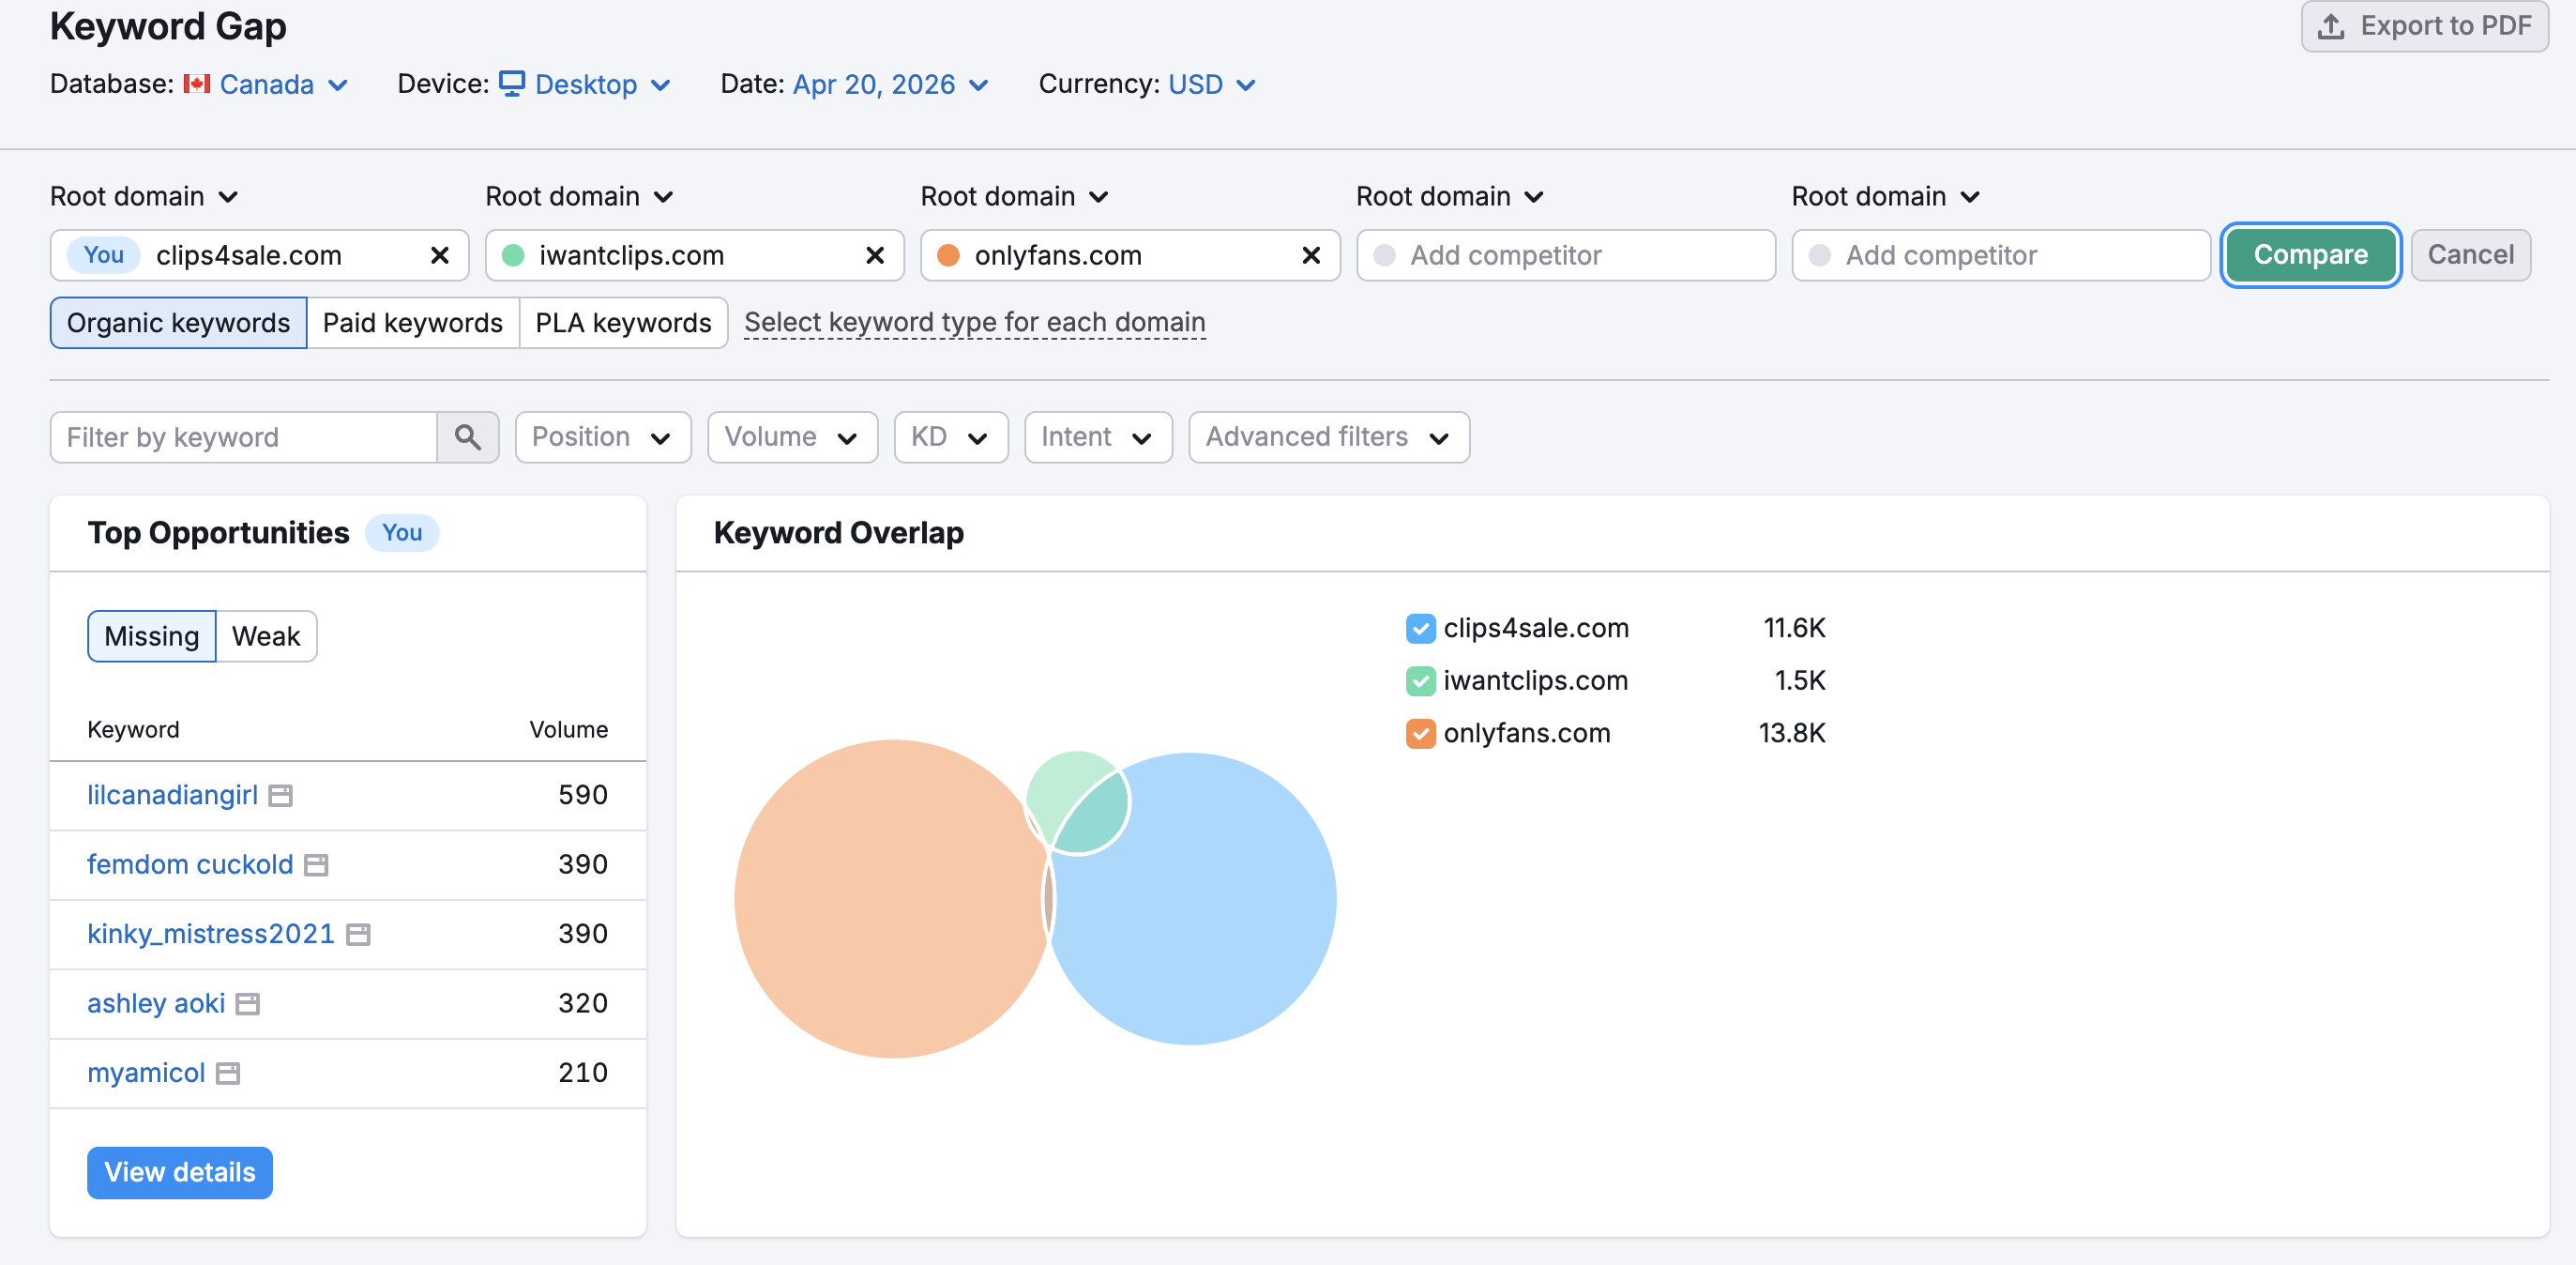The height and width of the screenshot is (1265, 2576).
Task: Clear iwantclips.com with the X icon
Action: 875,255
